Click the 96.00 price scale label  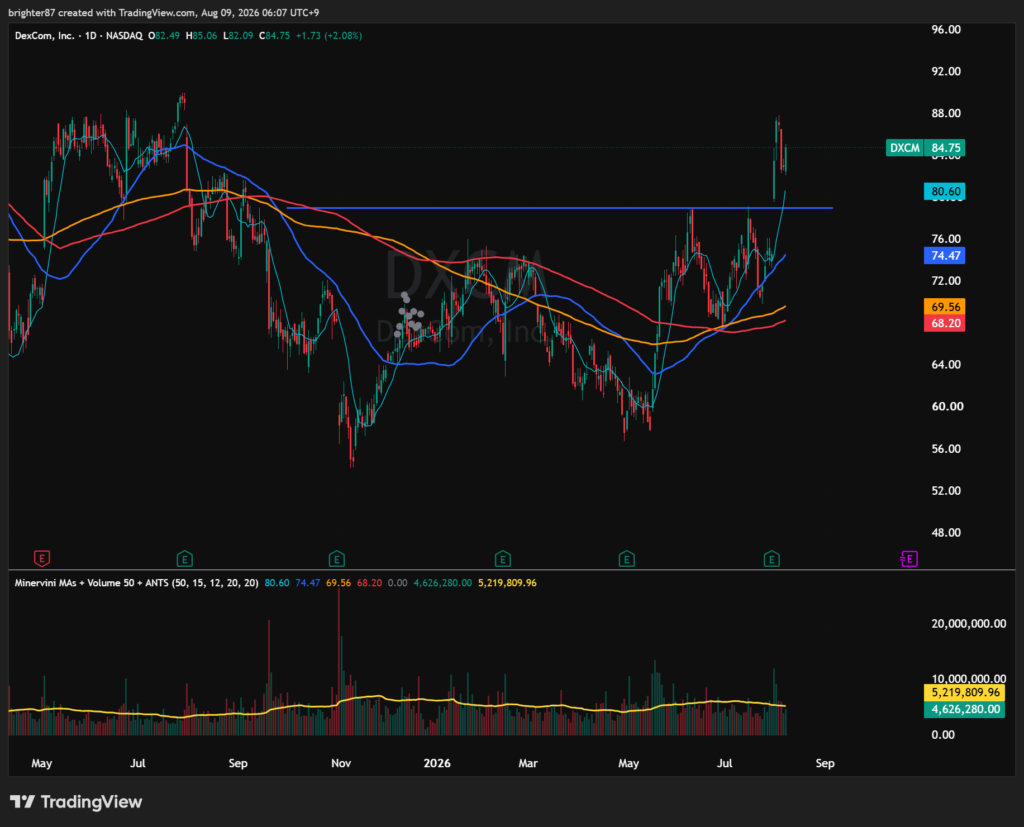[x=946, y=29]
